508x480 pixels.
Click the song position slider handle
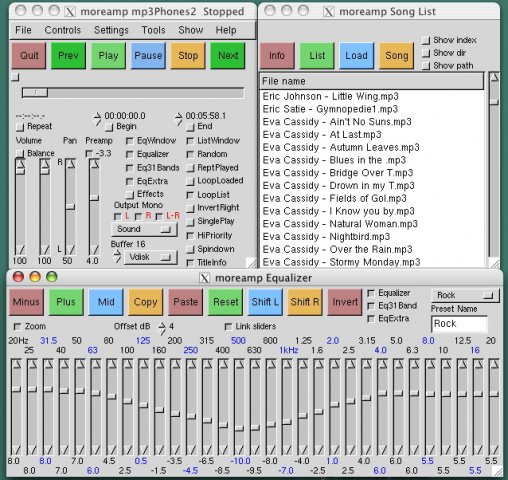tap(35, 93)
